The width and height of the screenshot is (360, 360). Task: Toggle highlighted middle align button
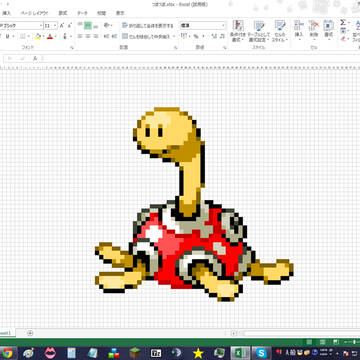[88, 25]
